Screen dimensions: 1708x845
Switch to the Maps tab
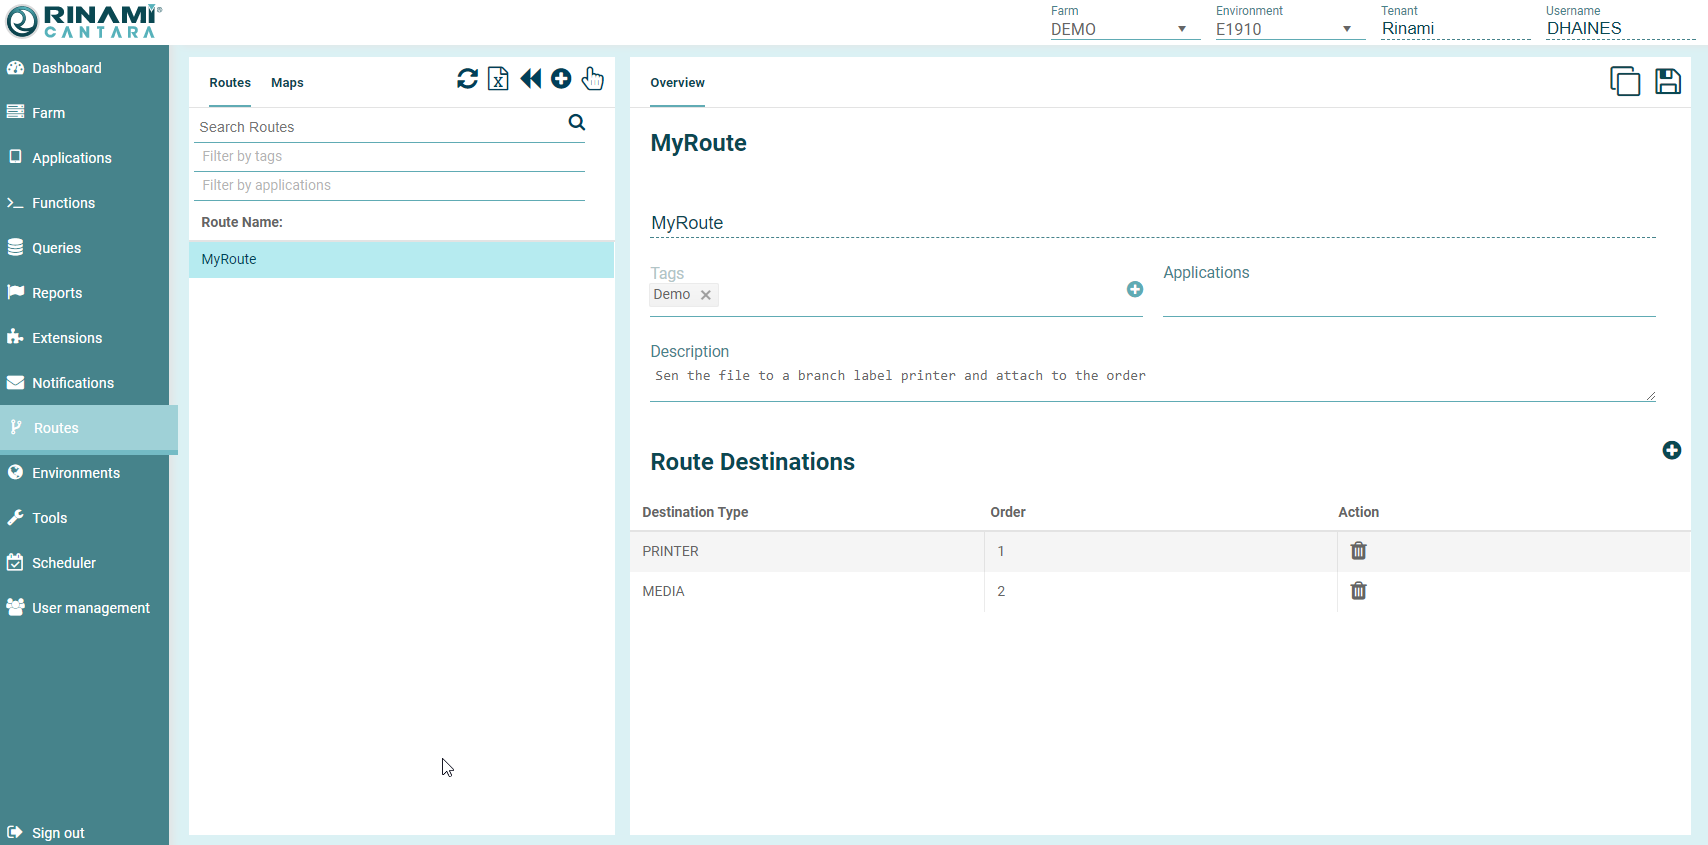coord(287,83)
